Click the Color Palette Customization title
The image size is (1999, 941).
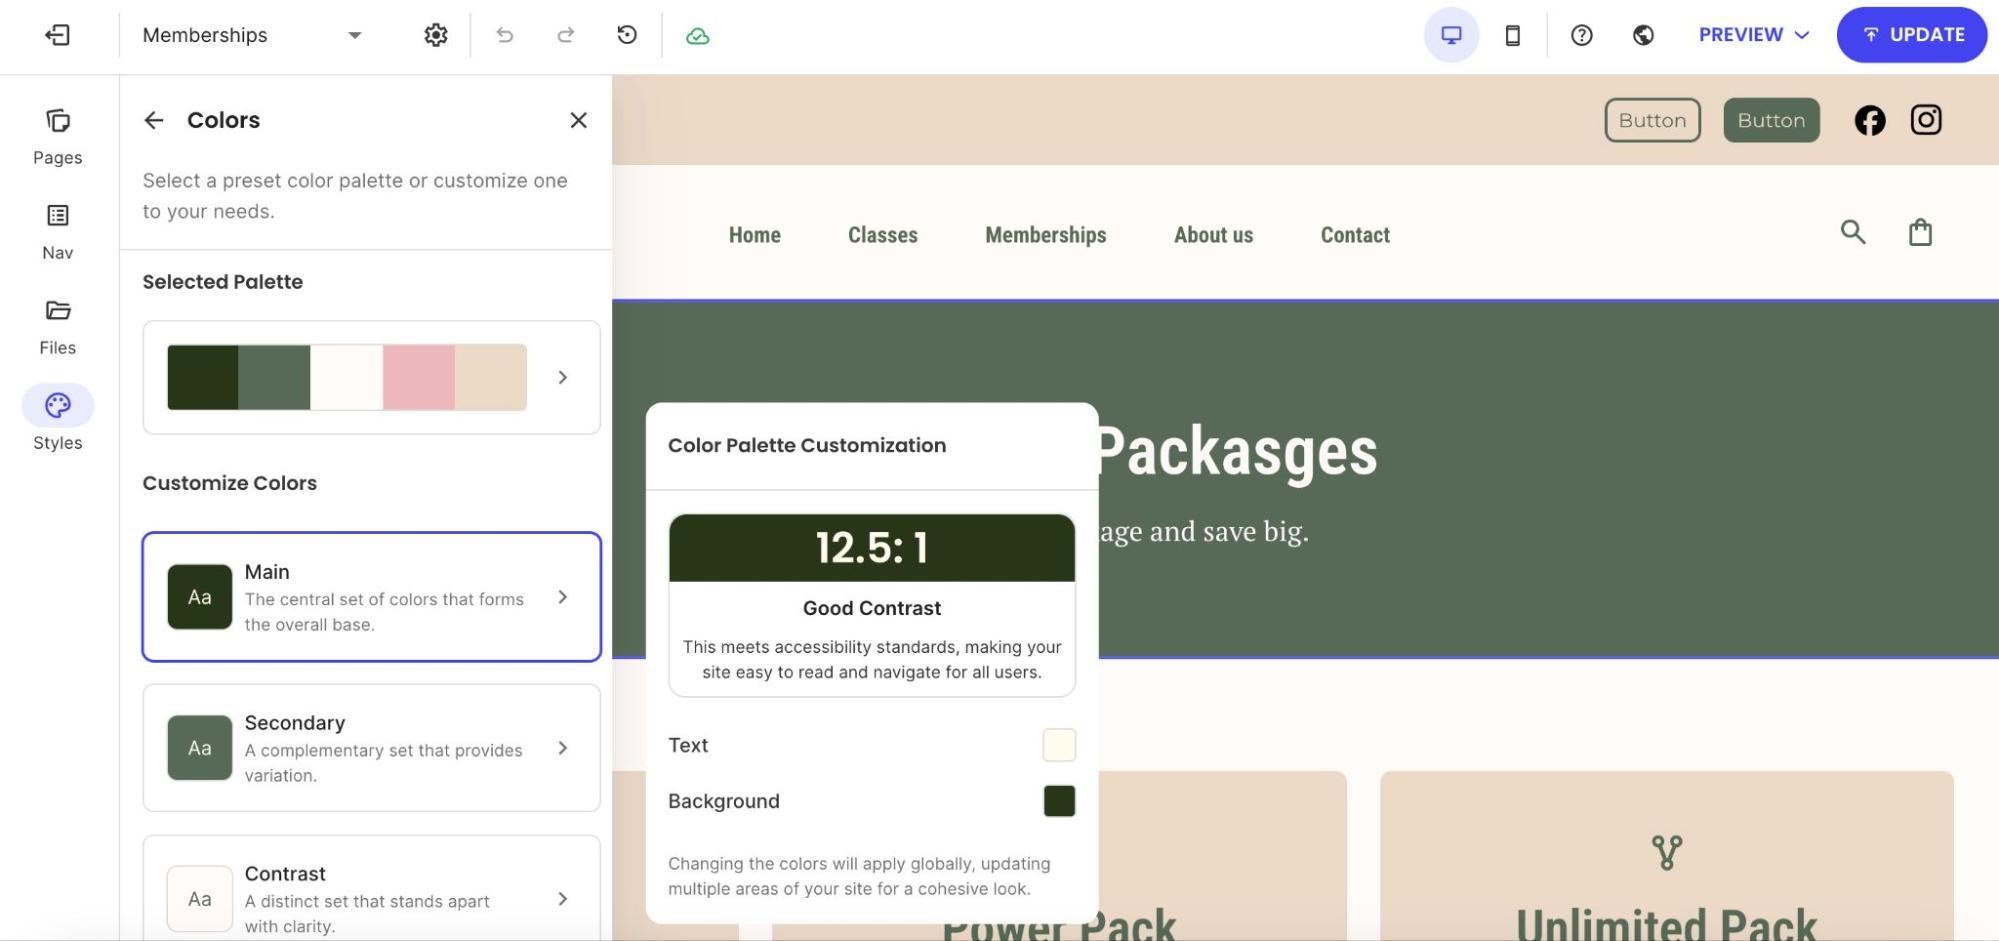(x=807, y=446)
